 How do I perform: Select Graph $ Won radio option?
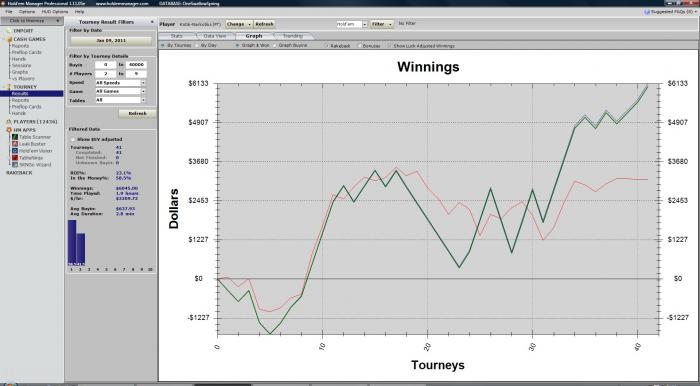pos(238,46)
